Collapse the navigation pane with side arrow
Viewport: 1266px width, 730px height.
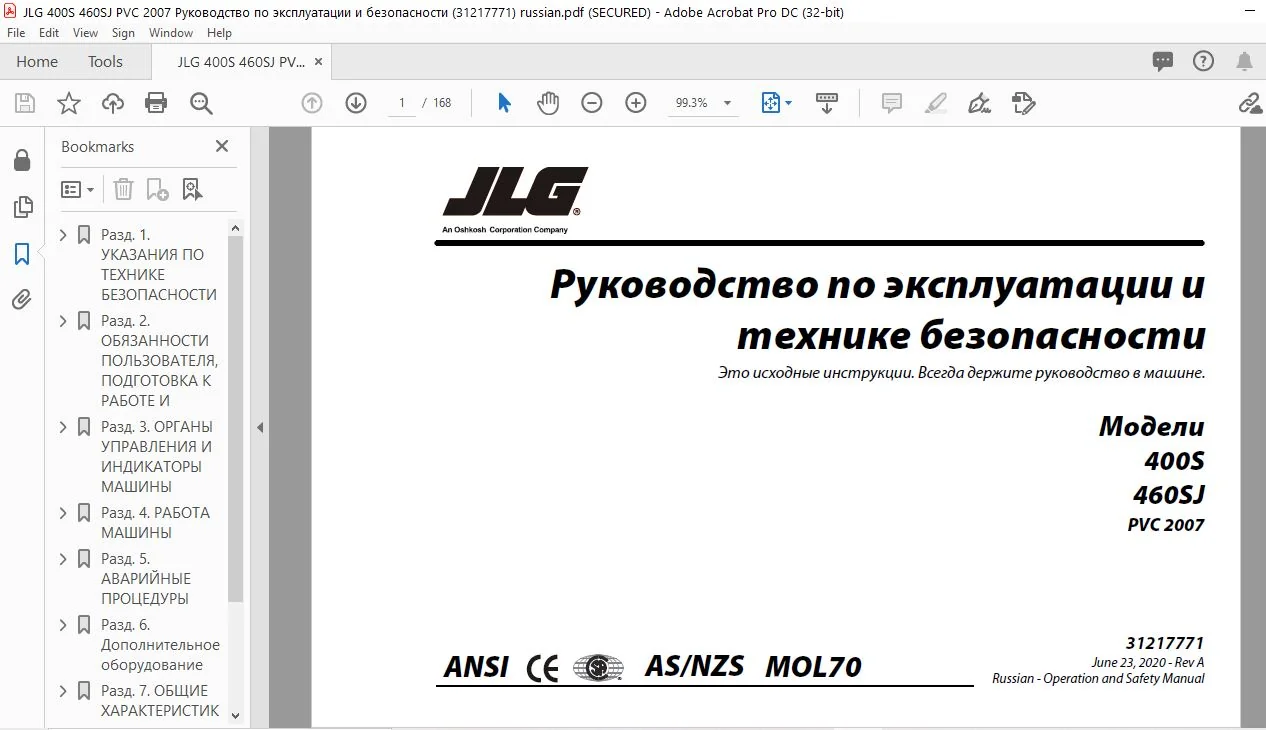pos(260,428)
